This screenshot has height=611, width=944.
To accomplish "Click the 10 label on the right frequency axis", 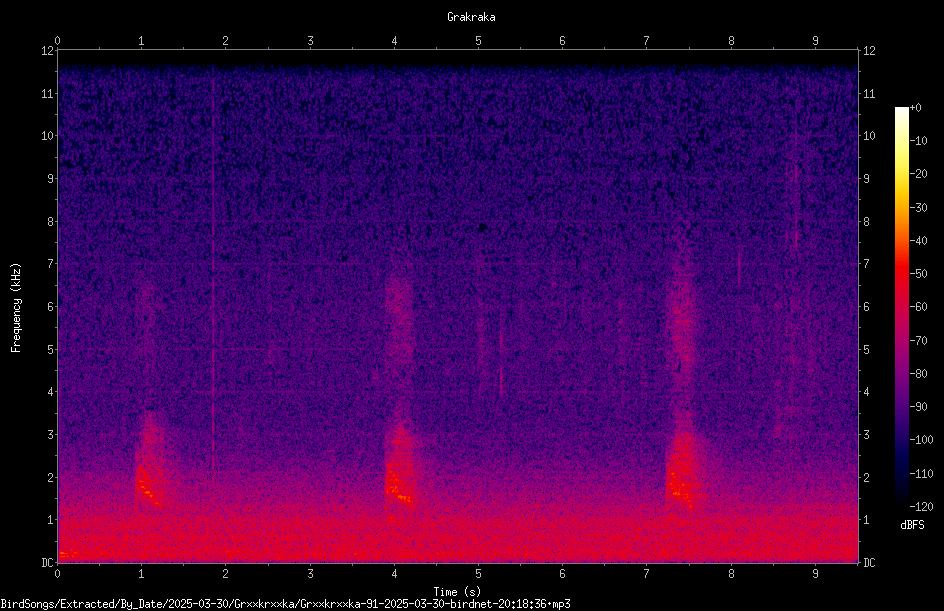I will (869, 136).
